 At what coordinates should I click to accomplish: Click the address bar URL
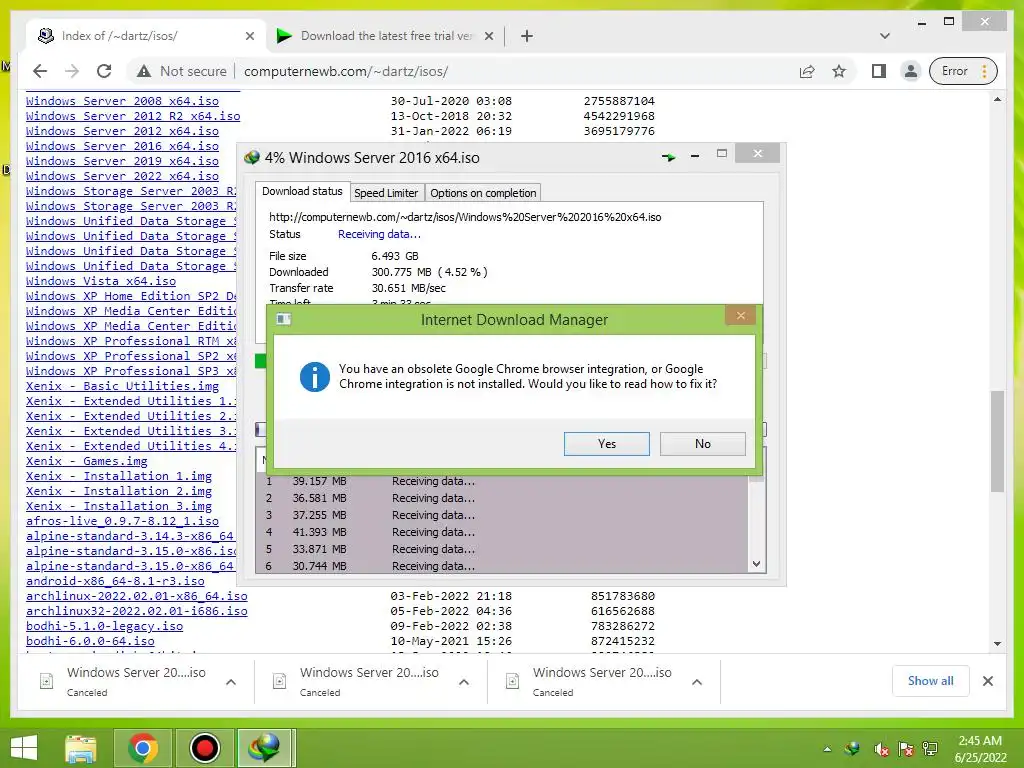point(346,71)
